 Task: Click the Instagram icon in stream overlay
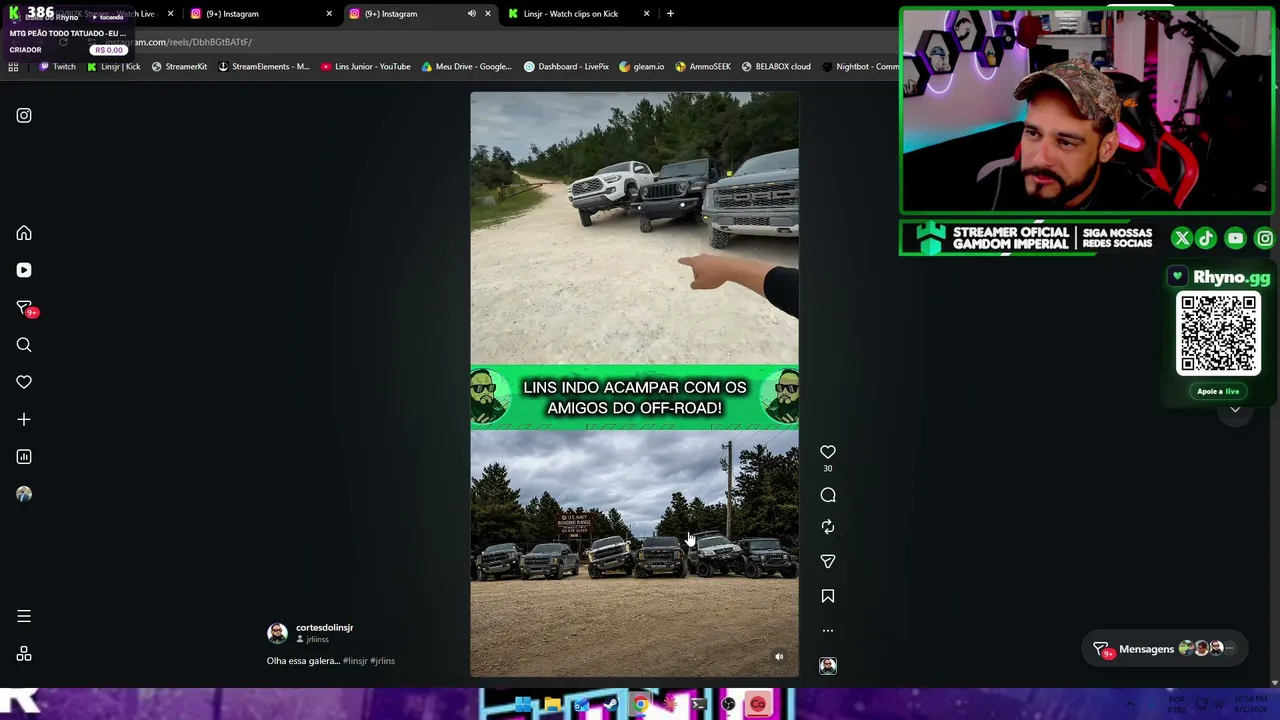[x=1265, y=239]
